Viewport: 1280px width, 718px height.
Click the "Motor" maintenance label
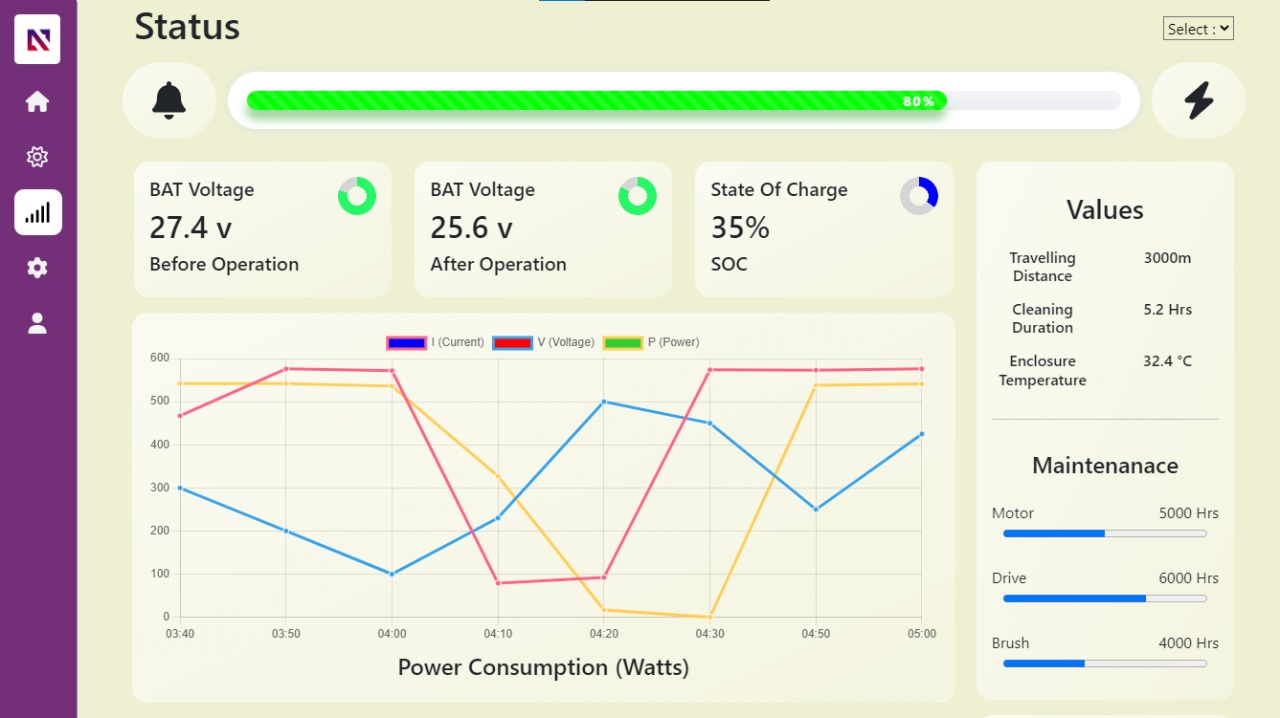[1013, 513]
